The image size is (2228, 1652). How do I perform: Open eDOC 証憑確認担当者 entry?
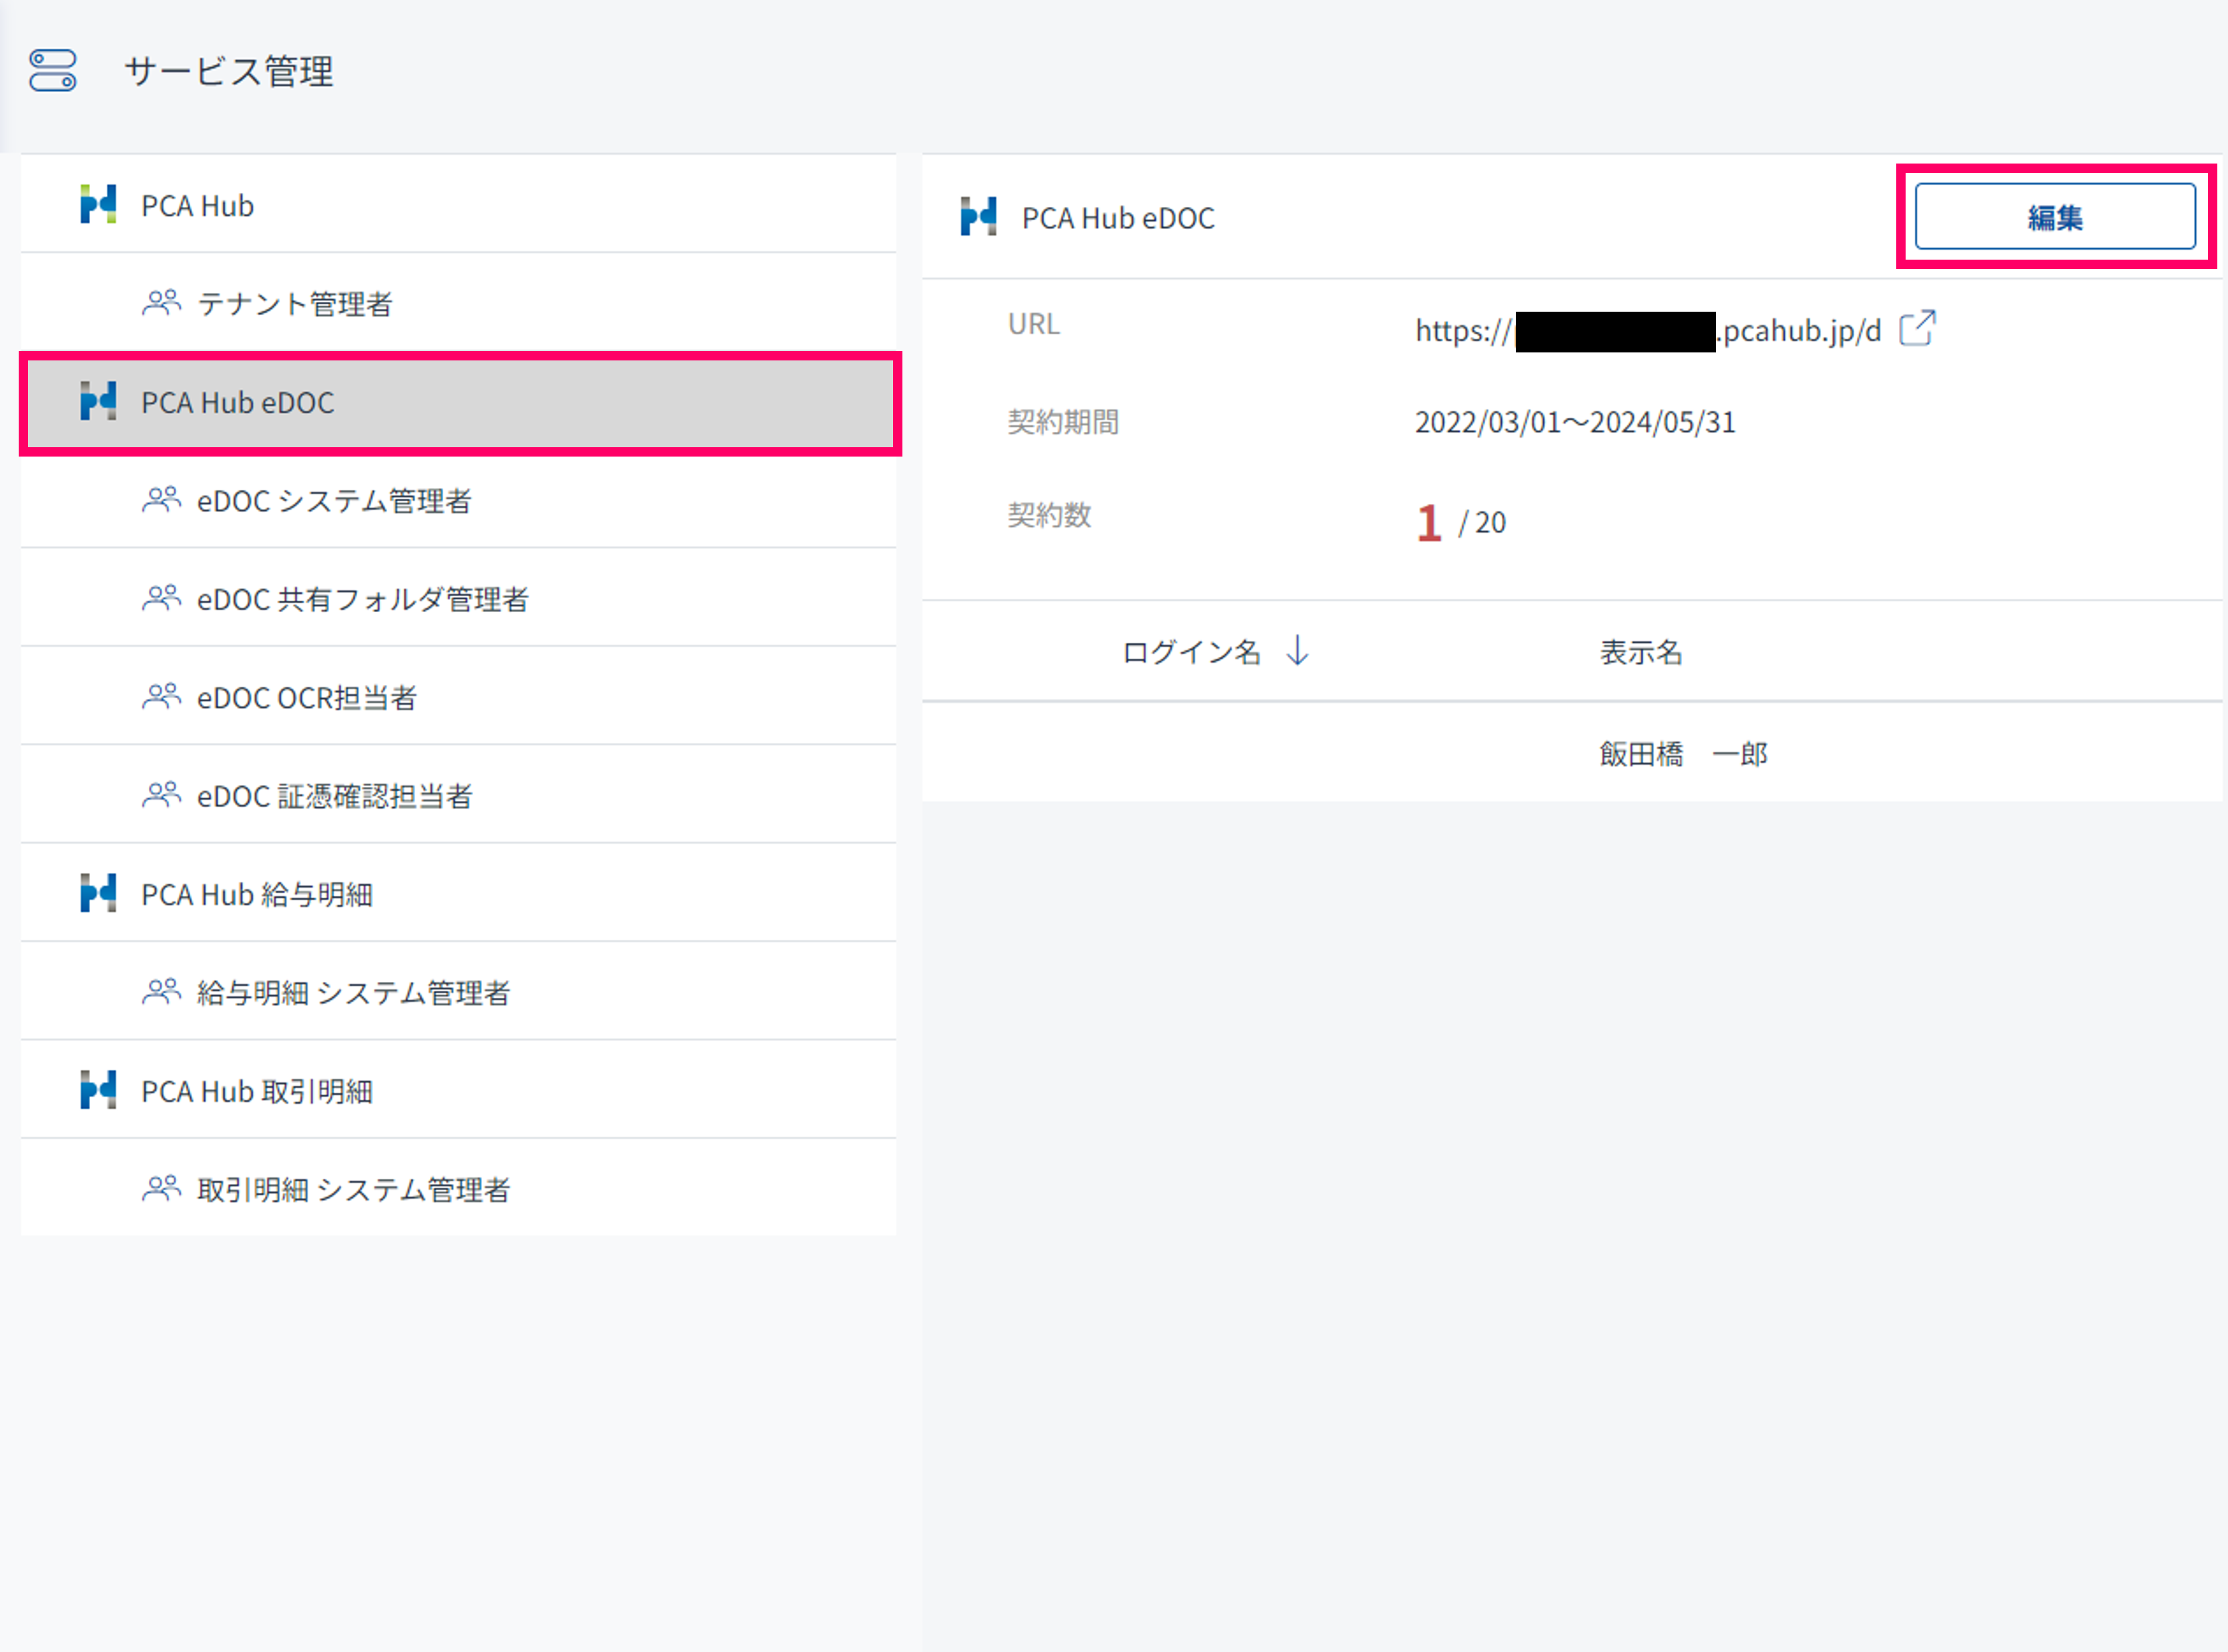[334, 796]
